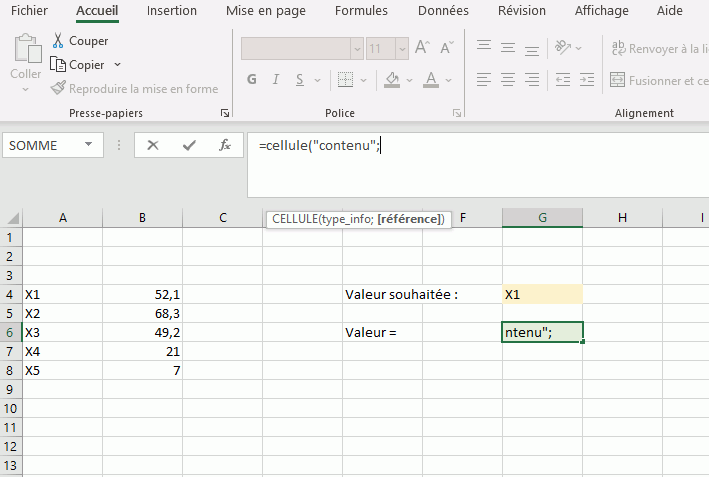The image size is (709, 477).
Task: Click the Fusionner et centrer button
Action: point(659,80)
